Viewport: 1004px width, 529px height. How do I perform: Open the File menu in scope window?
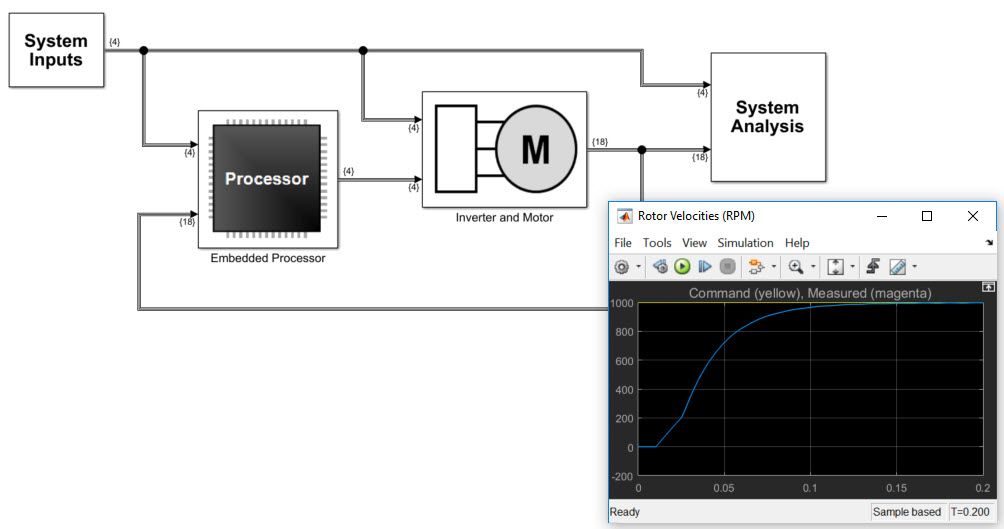pyautogui.click(x=623, y=243)
